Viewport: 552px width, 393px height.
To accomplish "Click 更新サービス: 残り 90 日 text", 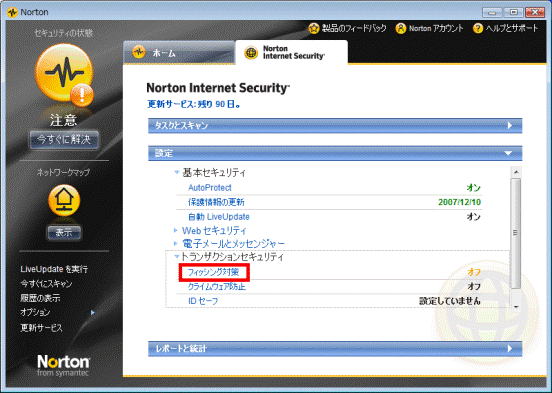I will pyautogui.click(x=194, y=105).
